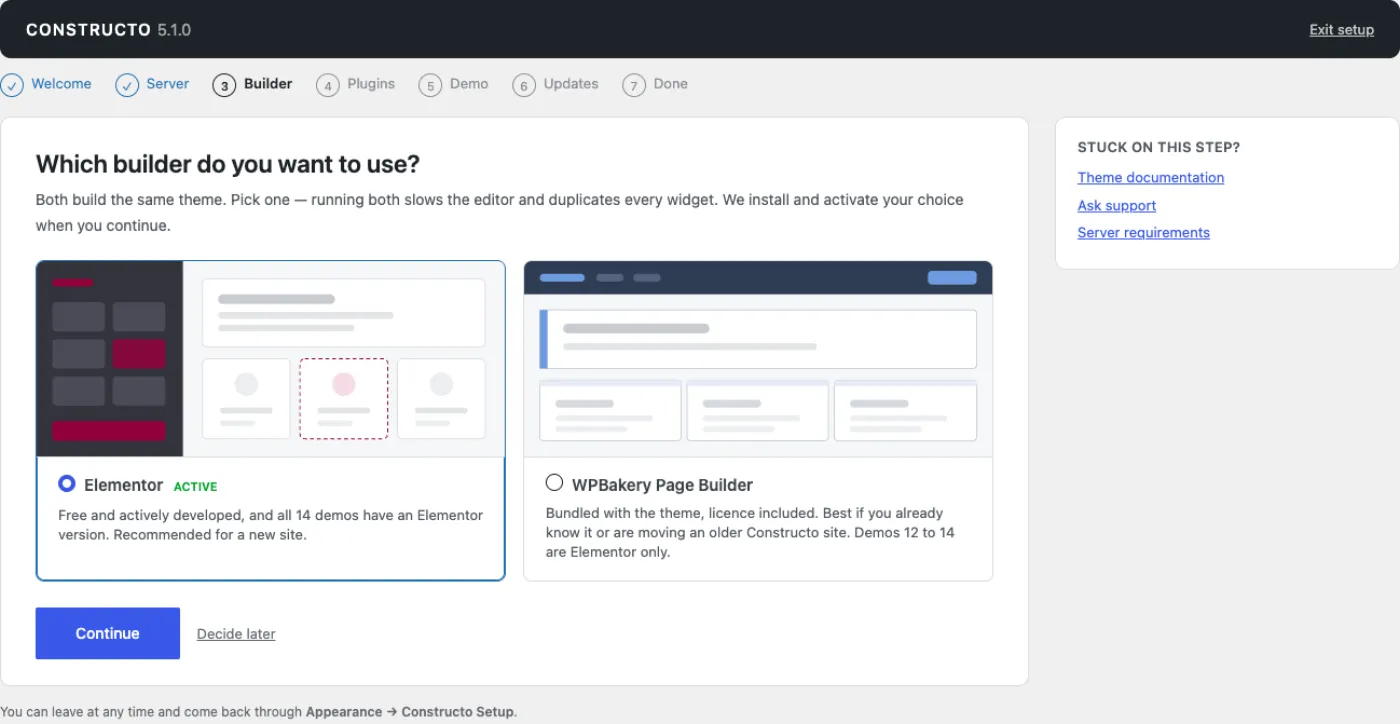Select the Elementor radio button
This screenshot has width=1400, height=724.
coord(67,484)
